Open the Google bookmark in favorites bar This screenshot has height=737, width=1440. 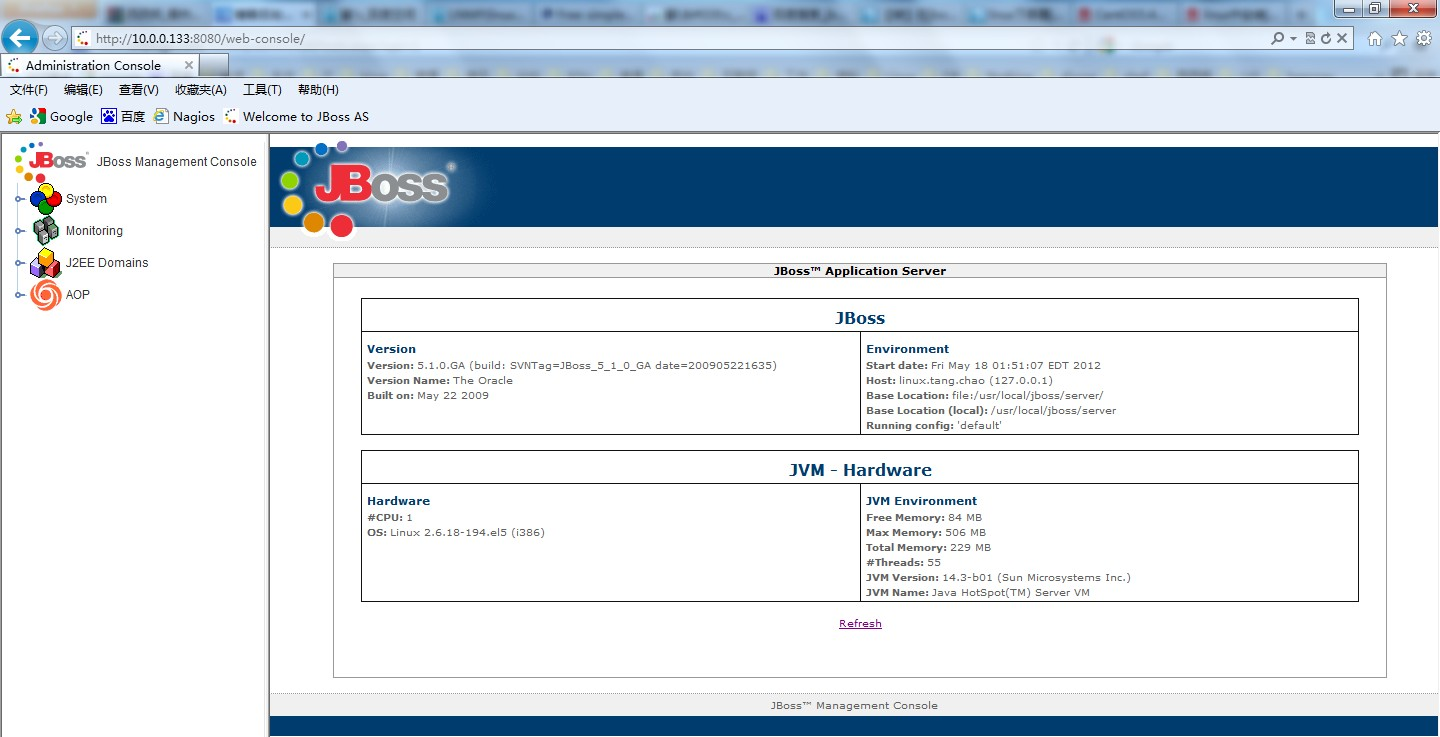(x=62, y=116)
